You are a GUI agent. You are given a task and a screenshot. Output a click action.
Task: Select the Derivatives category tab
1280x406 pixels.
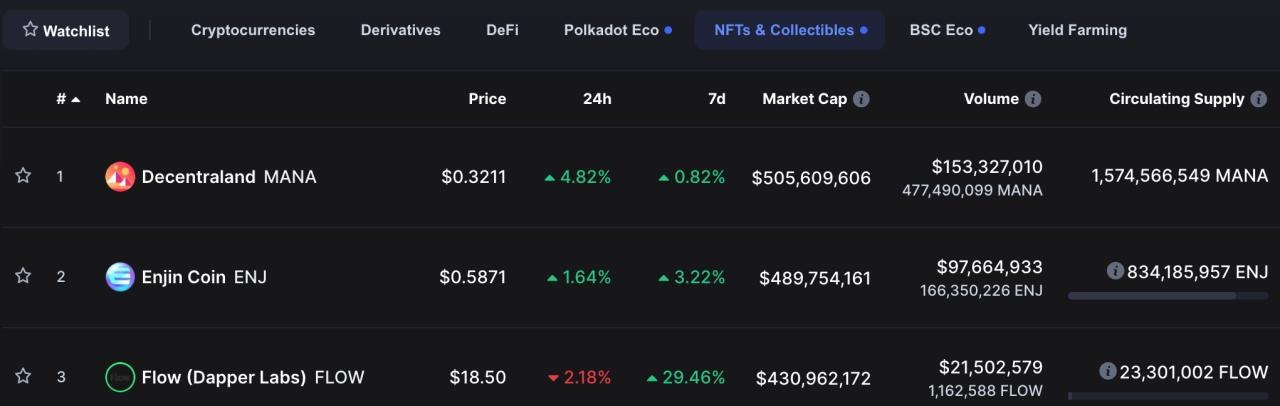pyautogui.click(x=400, y=30)
